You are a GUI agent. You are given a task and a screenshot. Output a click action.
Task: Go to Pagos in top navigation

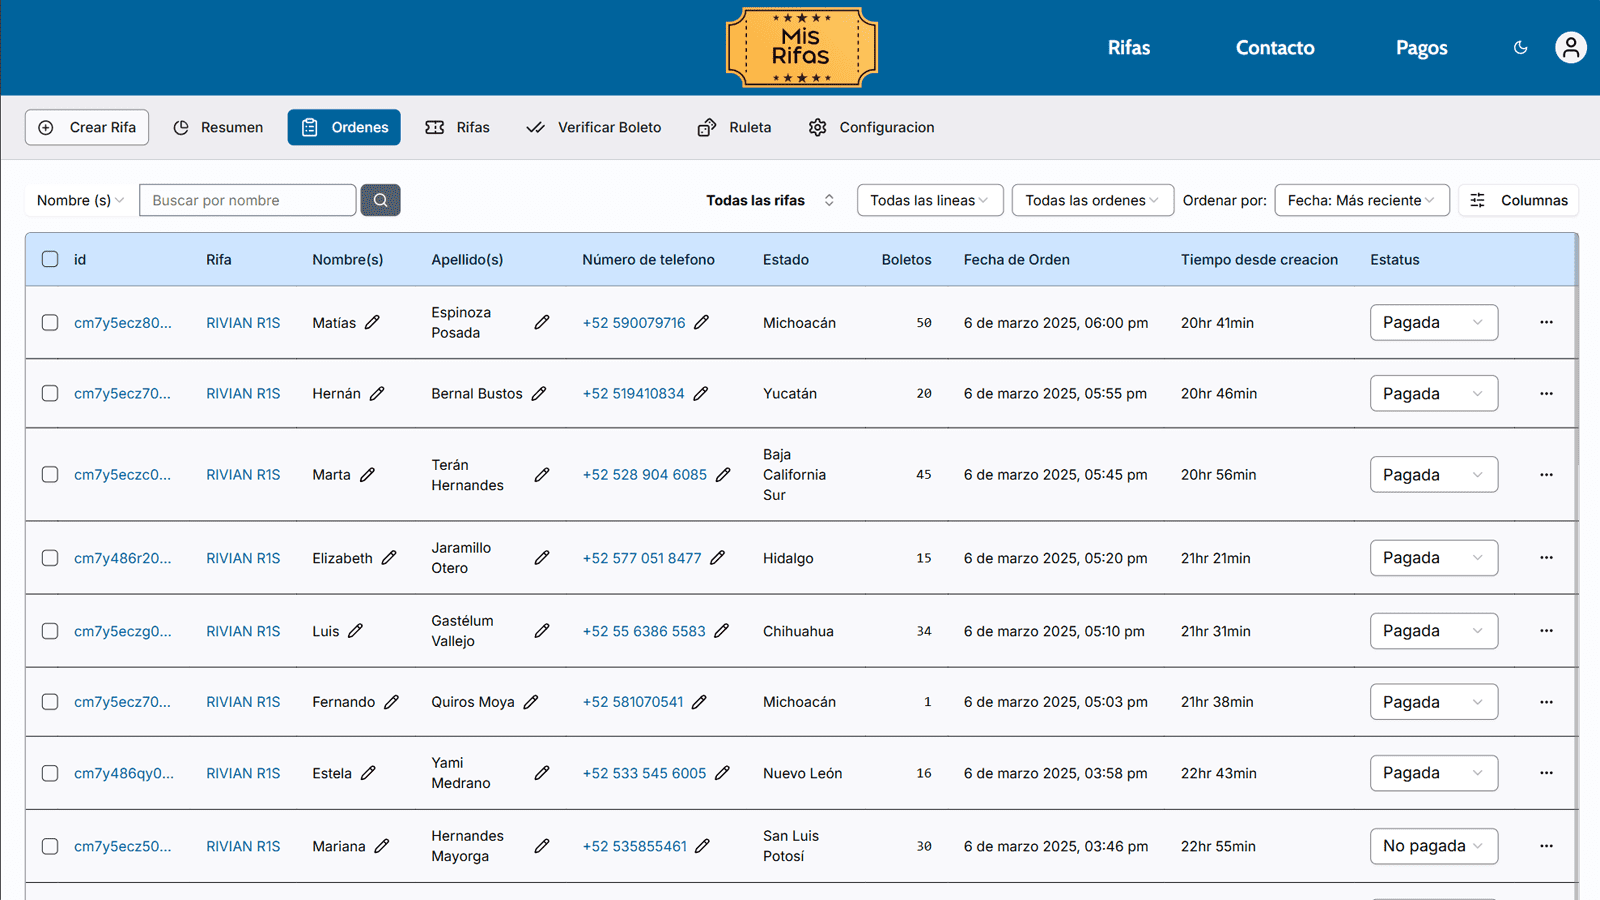pyautogui.click(x=1421, y=47)
